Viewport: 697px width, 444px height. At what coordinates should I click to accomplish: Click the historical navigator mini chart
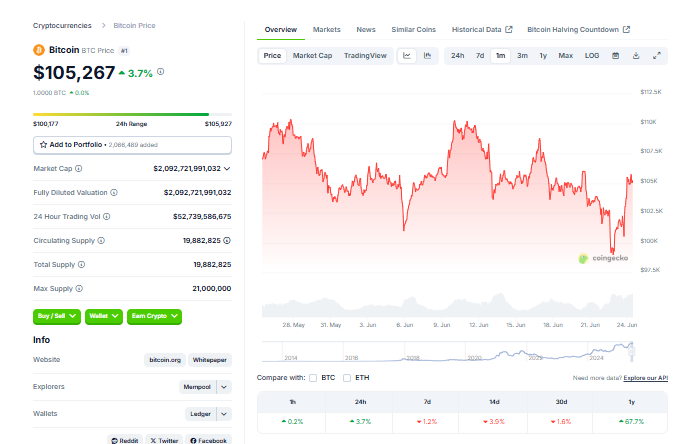447,352
